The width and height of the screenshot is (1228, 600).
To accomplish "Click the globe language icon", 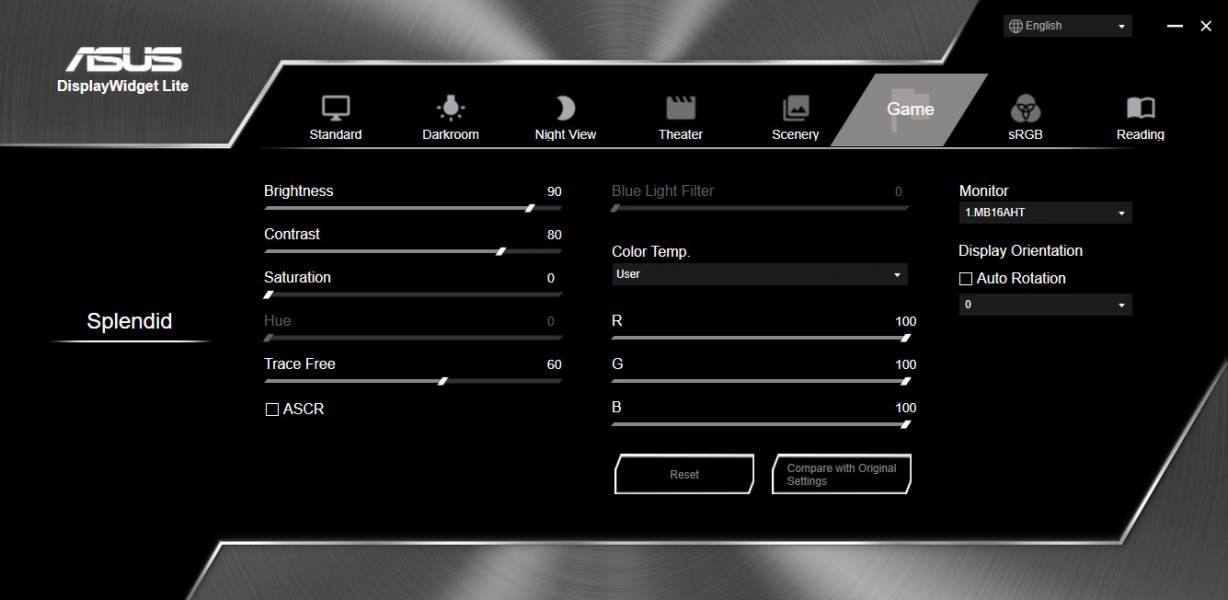I will [1016, 26].
